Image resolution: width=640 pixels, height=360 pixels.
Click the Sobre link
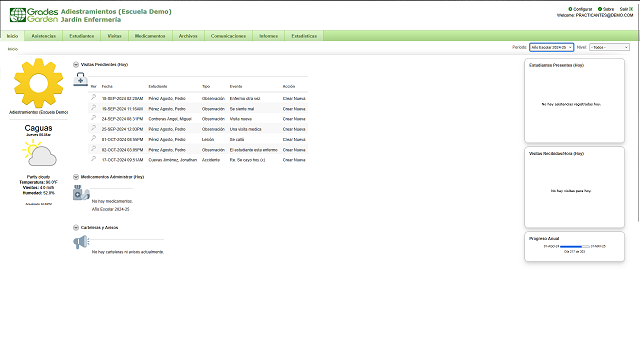point(608,9)
